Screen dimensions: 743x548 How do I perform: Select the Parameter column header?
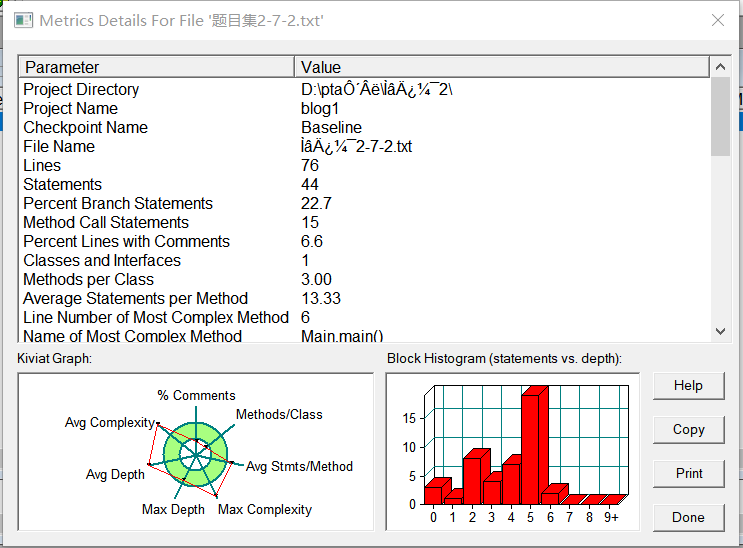(x=156, y=67)
